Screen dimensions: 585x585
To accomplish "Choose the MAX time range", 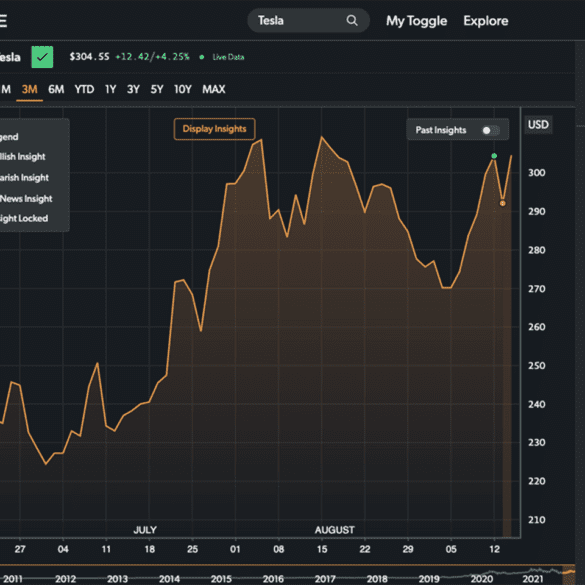I will click(214, 90).
